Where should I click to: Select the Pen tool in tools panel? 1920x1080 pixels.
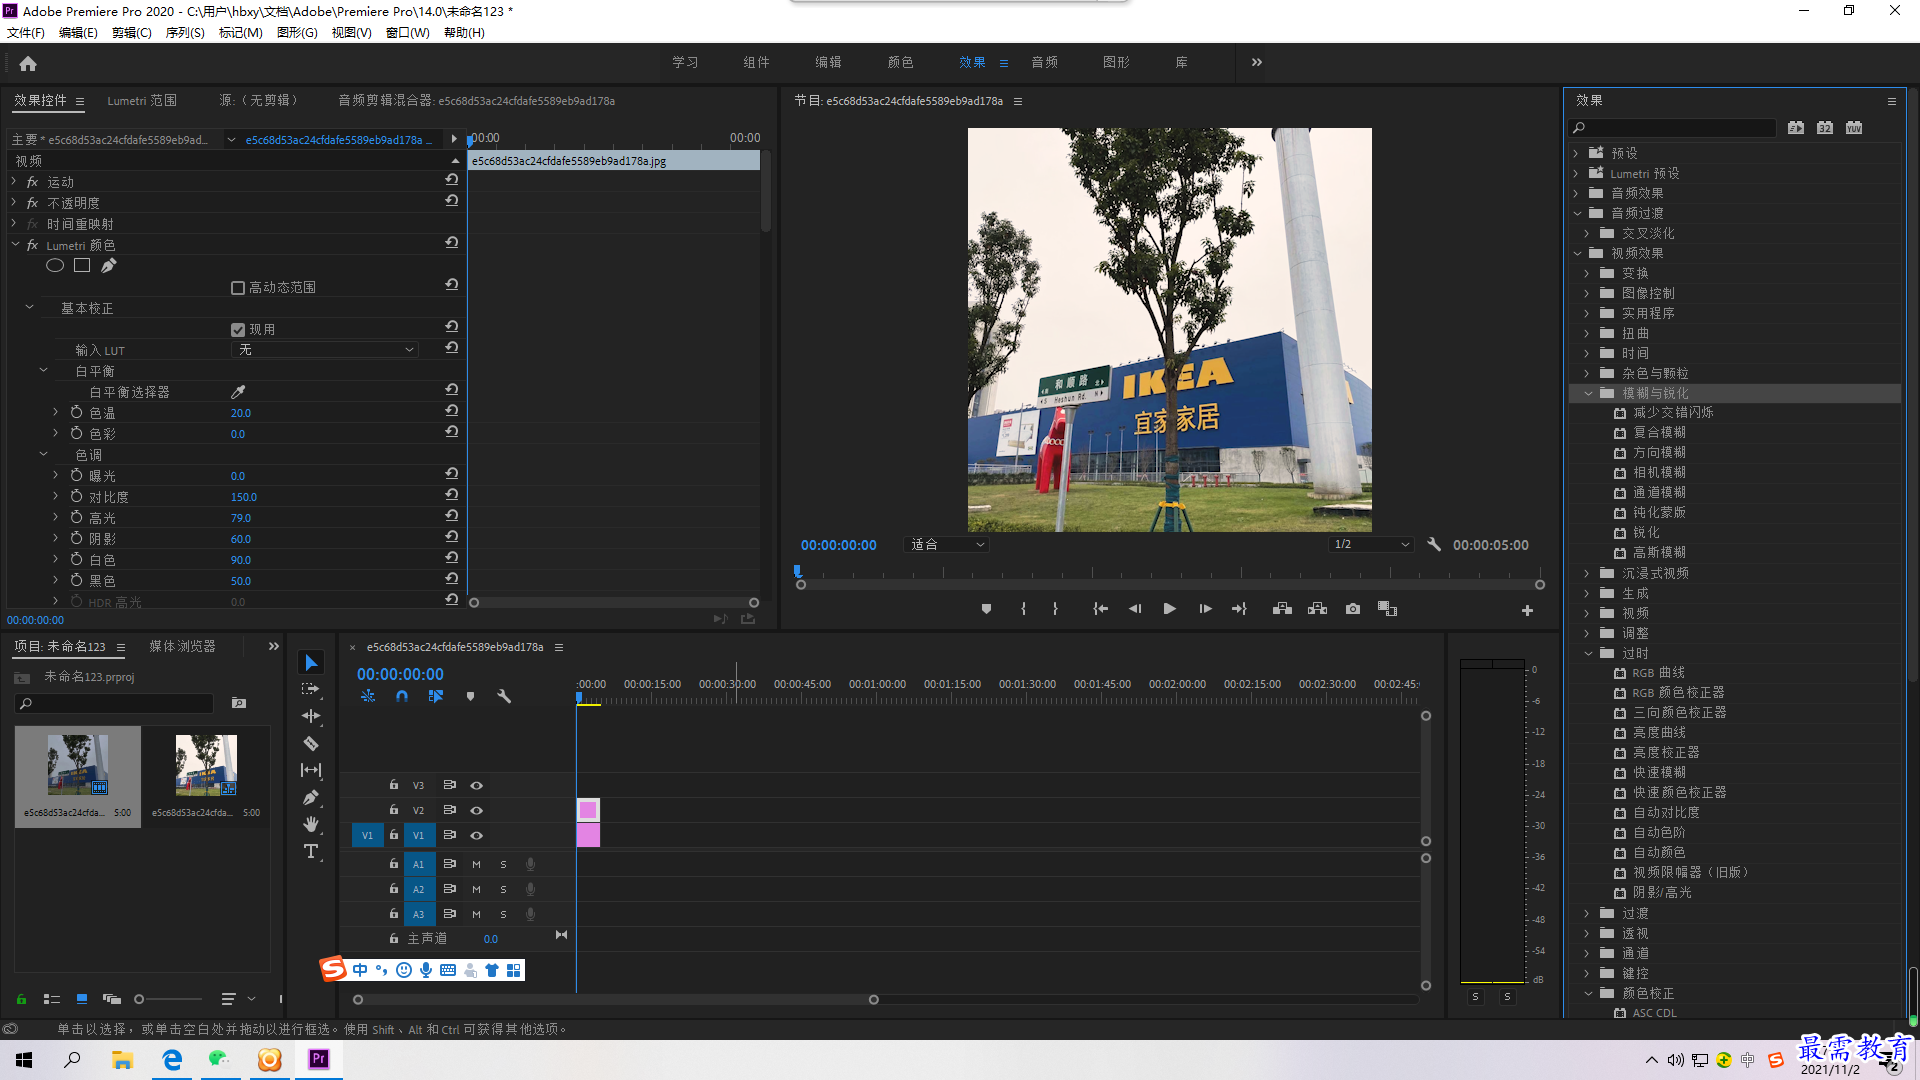311,797
